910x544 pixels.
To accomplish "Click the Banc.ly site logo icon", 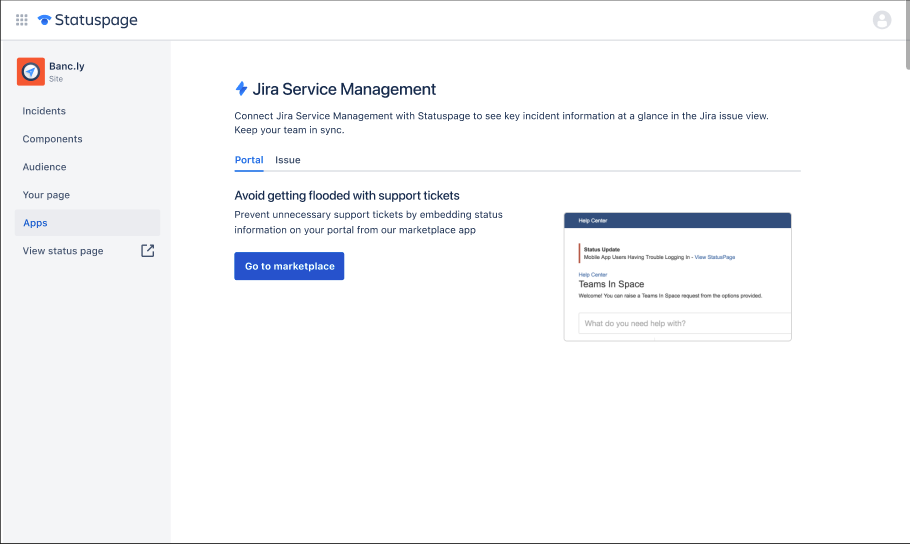I will pos(31,71).
